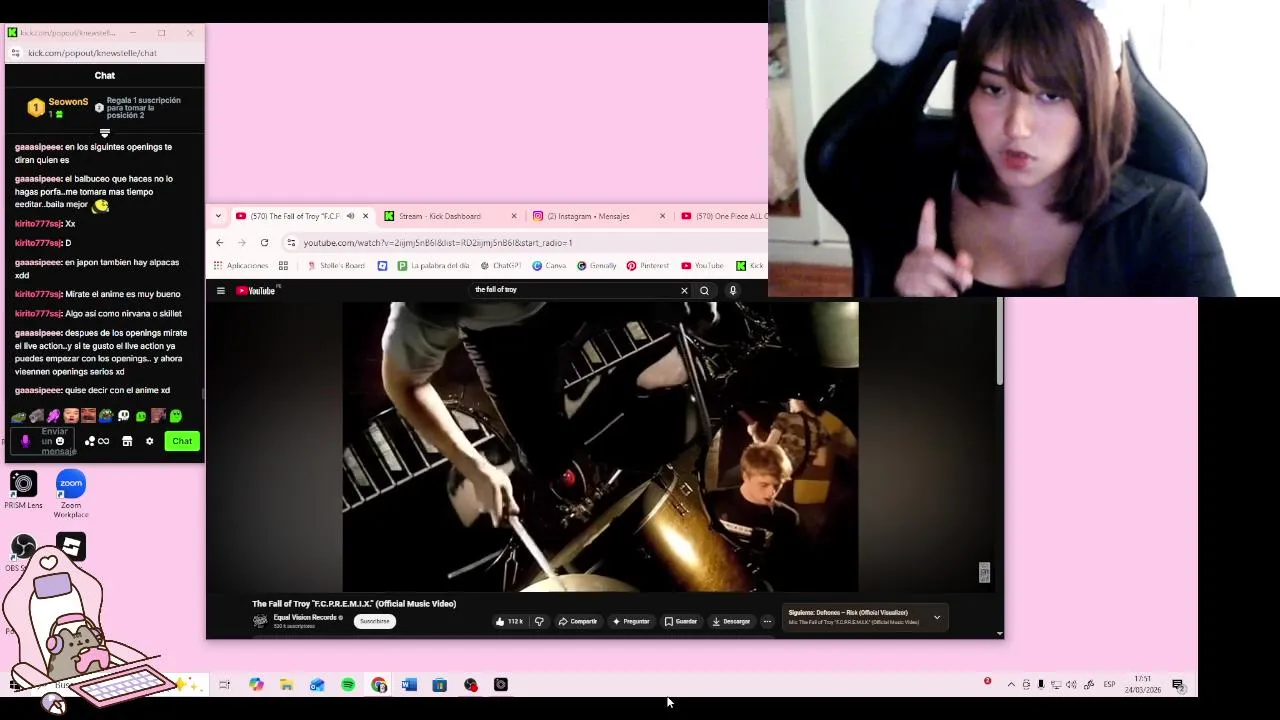Activate YouTube voice search microphone
The height and width of the screenshot is (720, 1280).
tap(732, 291)
